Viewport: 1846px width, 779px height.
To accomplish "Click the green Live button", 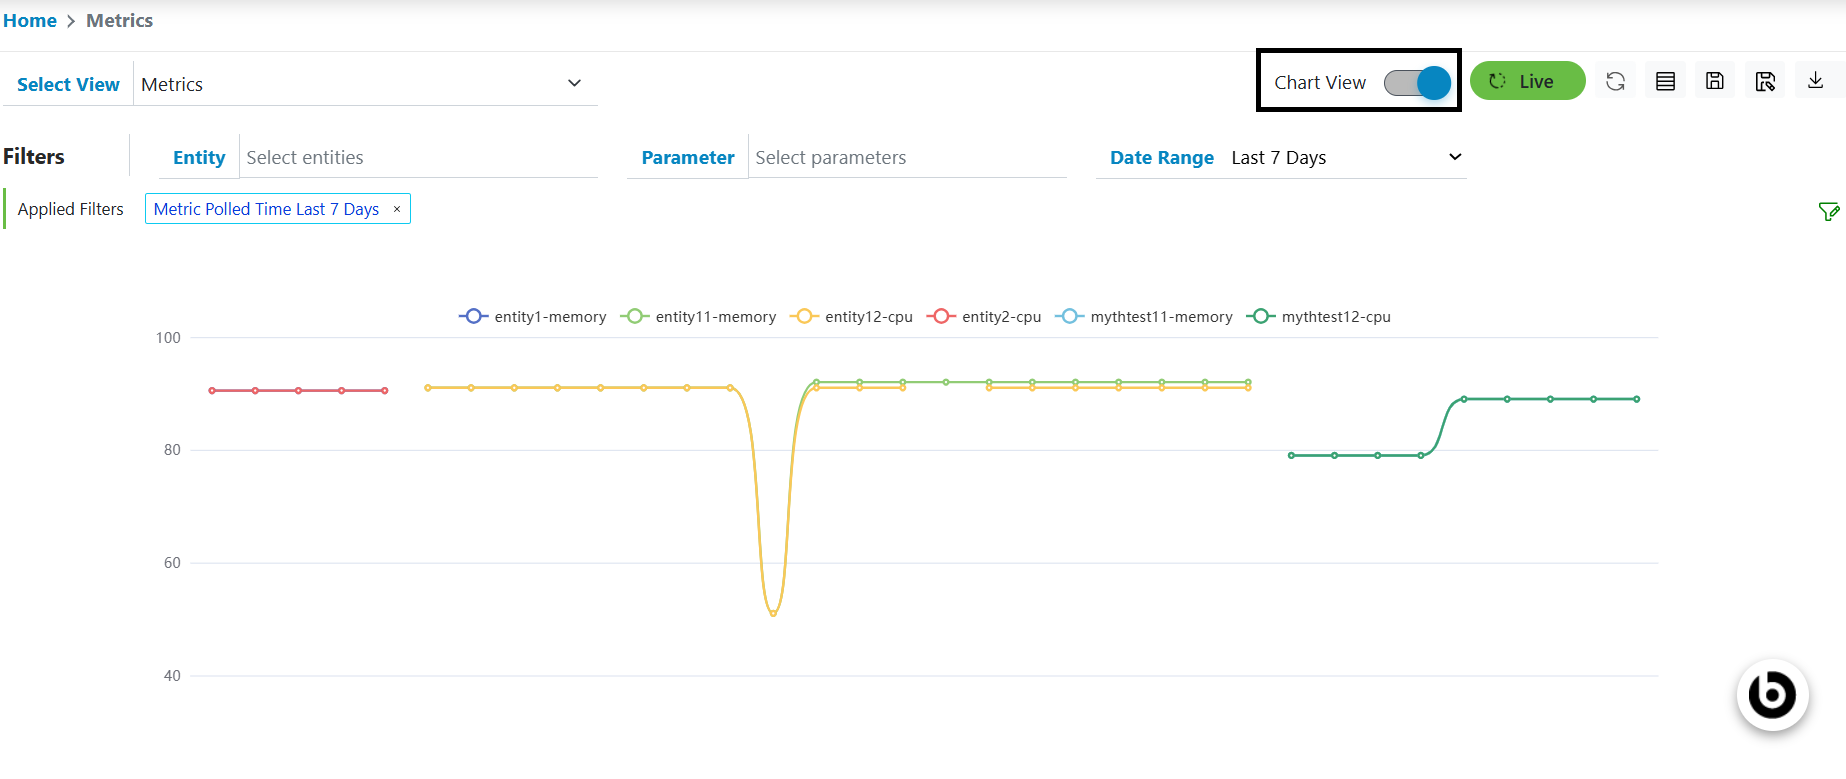I will pos(1527,81).
